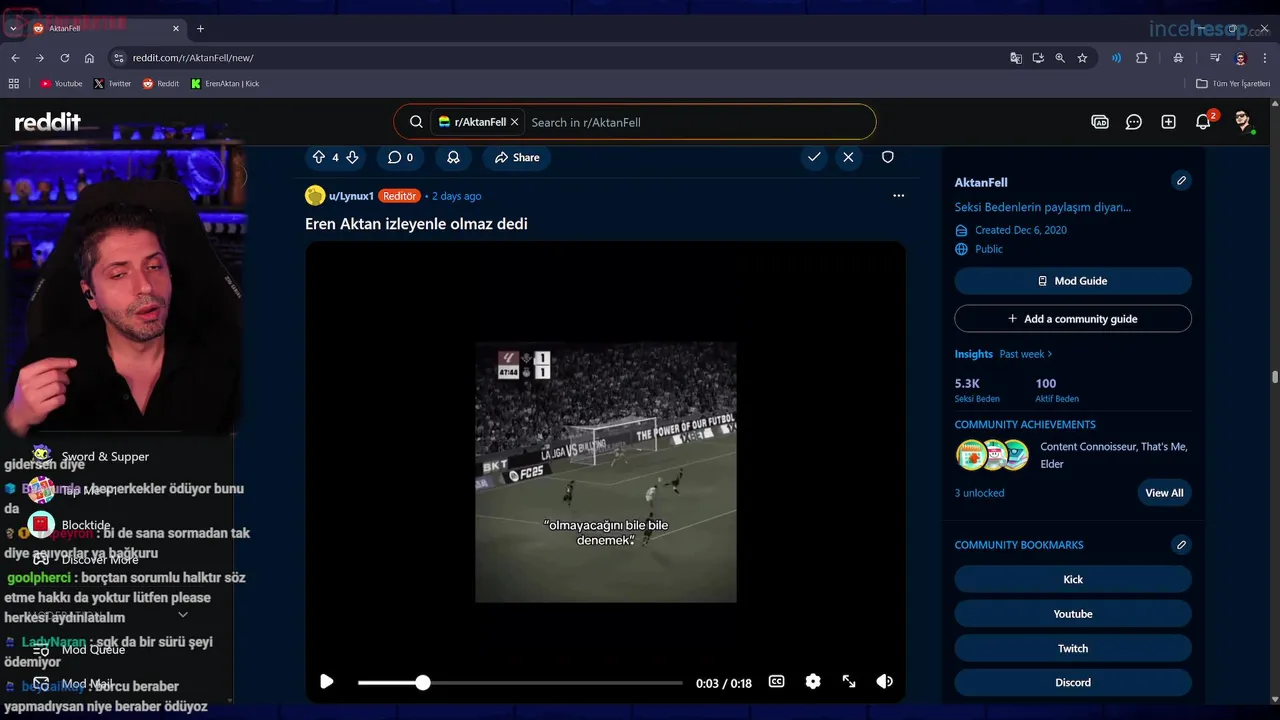Edit the AktanFell community details
1280x720 pixels.
pyautogui.click(x=1181, y=181)
